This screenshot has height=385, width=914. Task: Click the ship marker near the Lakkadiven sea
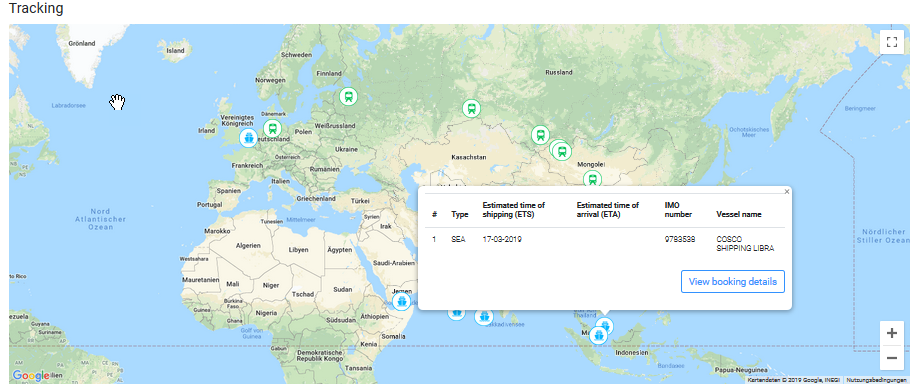(x=484, y=317)
